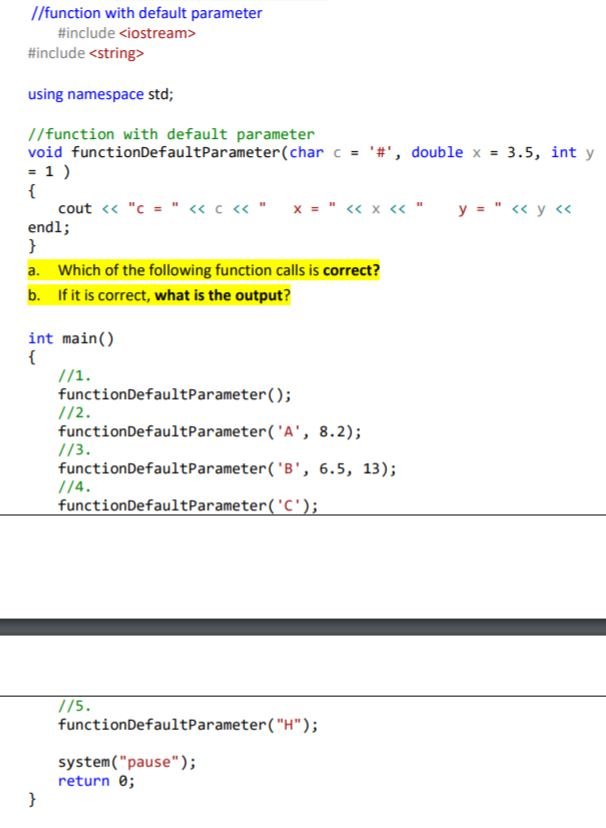Click the call with "H" string argument
Screen dimensions: 606x828
[x=188, y=724]
